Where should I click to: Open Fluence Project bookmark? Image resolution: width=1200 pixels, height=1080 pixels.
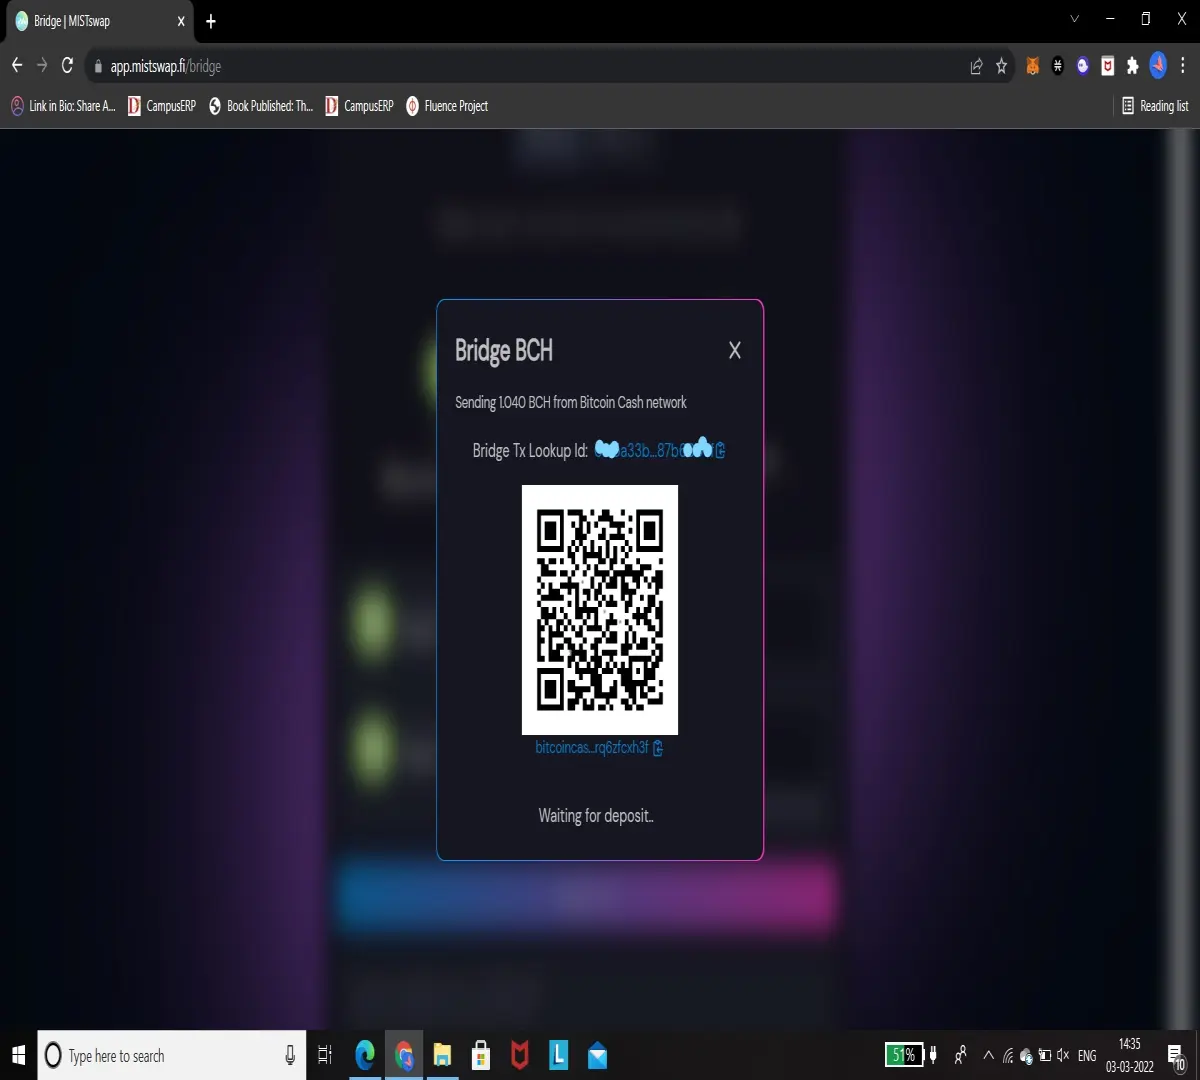[447, 106]
